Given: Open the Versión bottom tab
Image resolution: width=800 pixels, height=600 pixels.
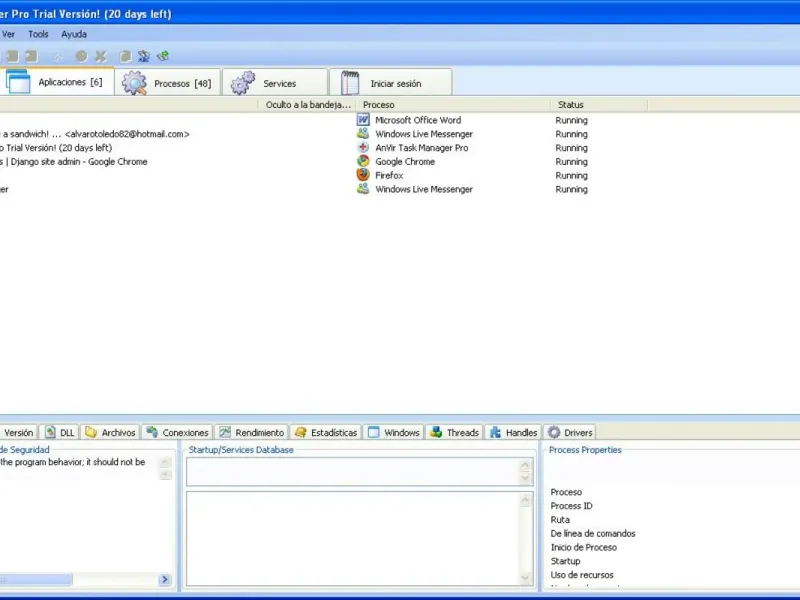Looking at the screenshot, I should (x=18, y=432).
